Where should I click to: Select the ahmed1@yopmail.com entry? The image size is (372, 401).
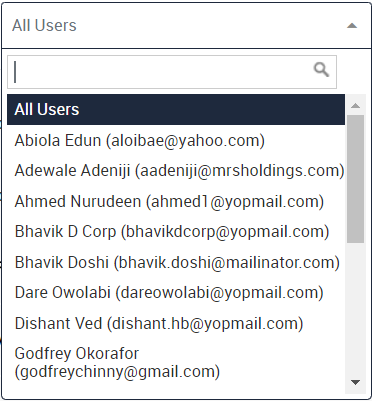click(x=235, y=202)
